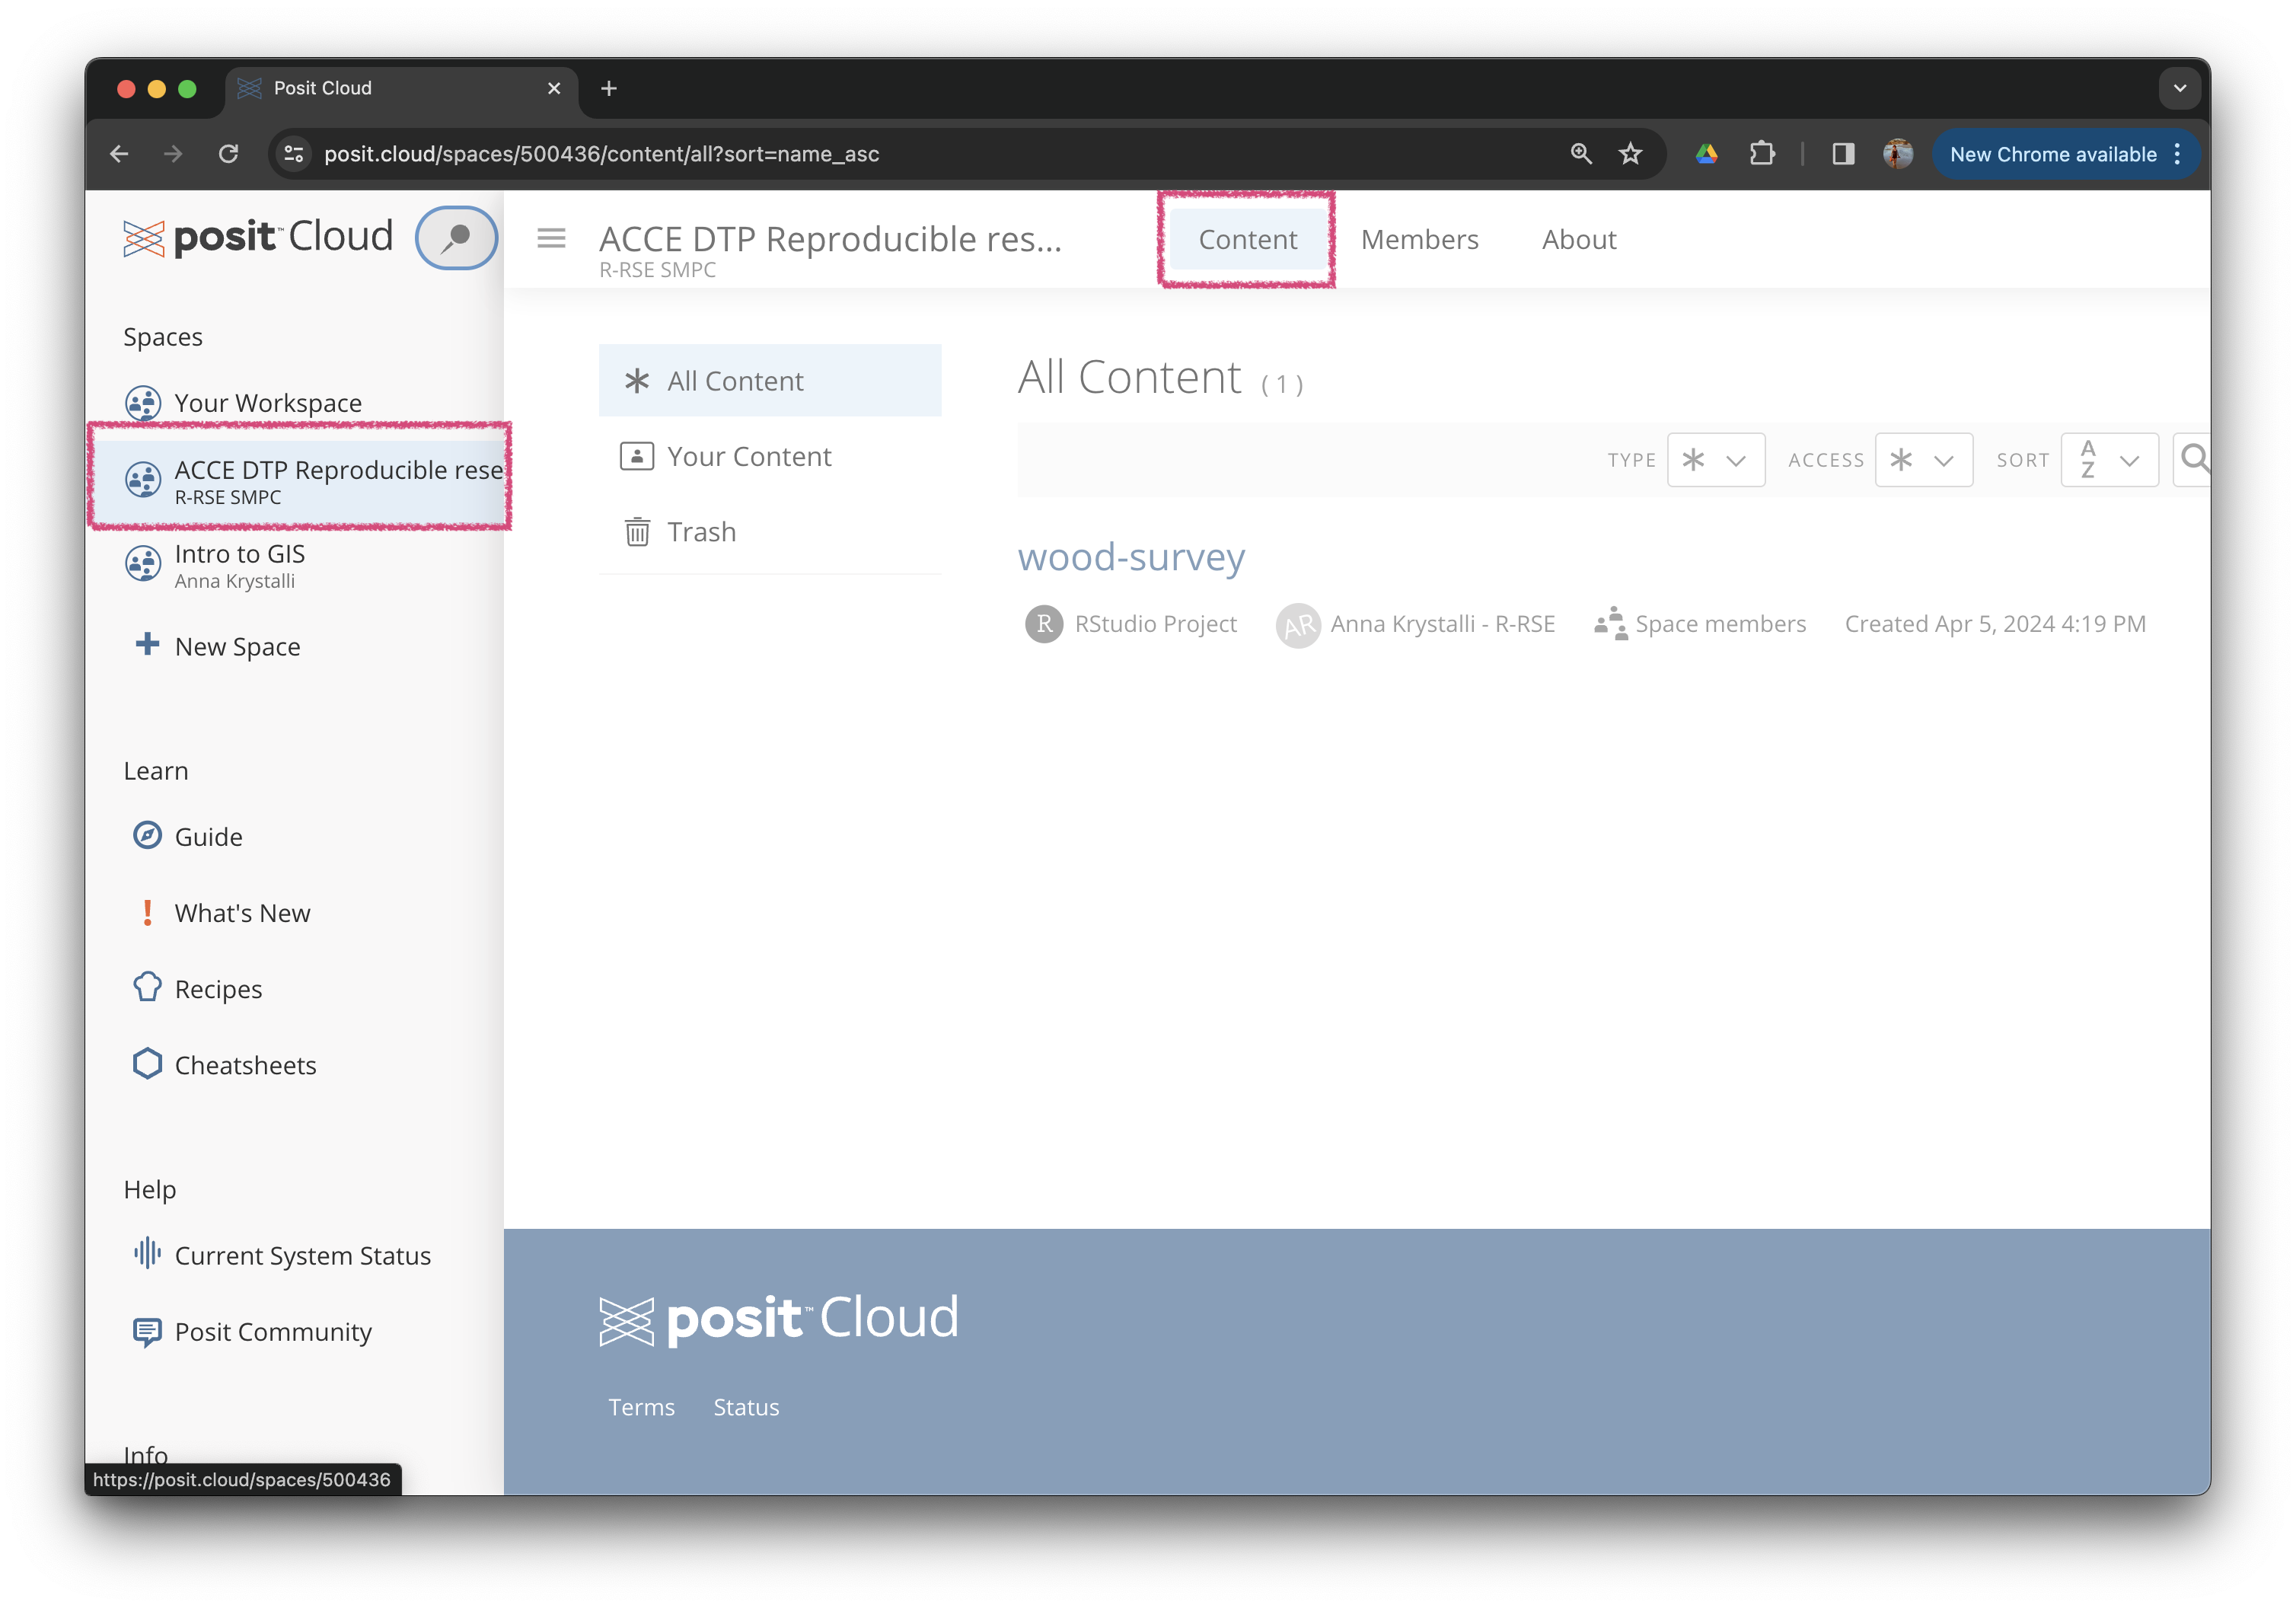Click the zoom magnifier in address bar
Viewport: 2296px width, 1608px height.
point(1581,154)
